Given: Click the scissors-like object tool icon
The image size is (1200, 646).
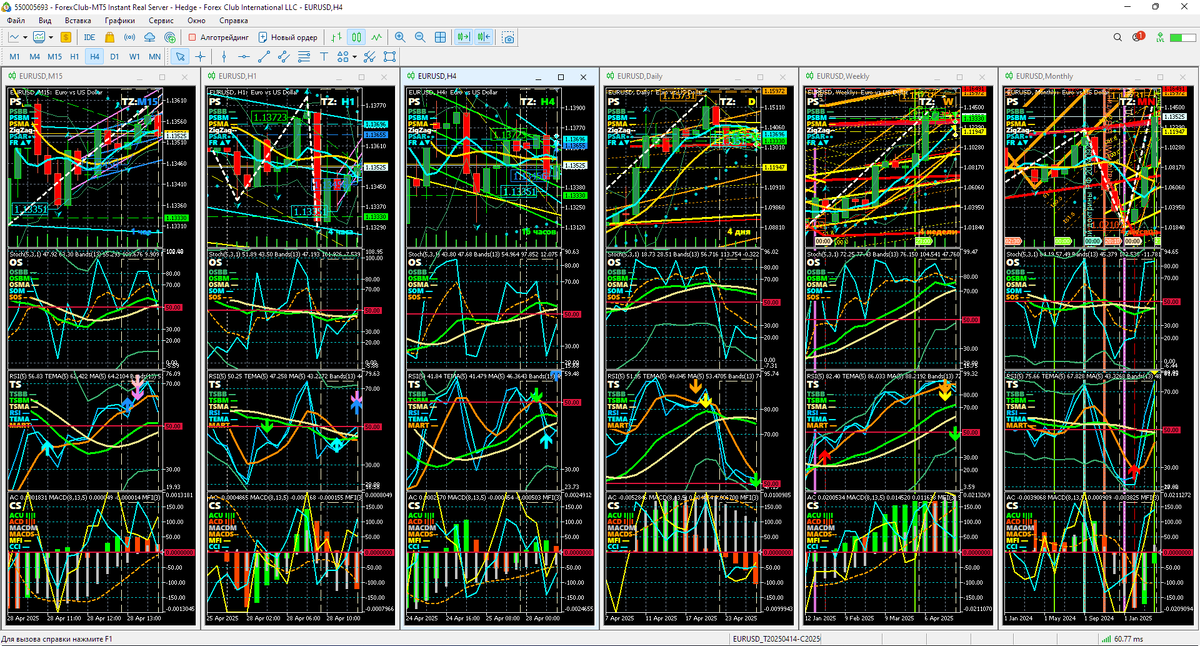Looking at the screenshot, I should 370,57.
